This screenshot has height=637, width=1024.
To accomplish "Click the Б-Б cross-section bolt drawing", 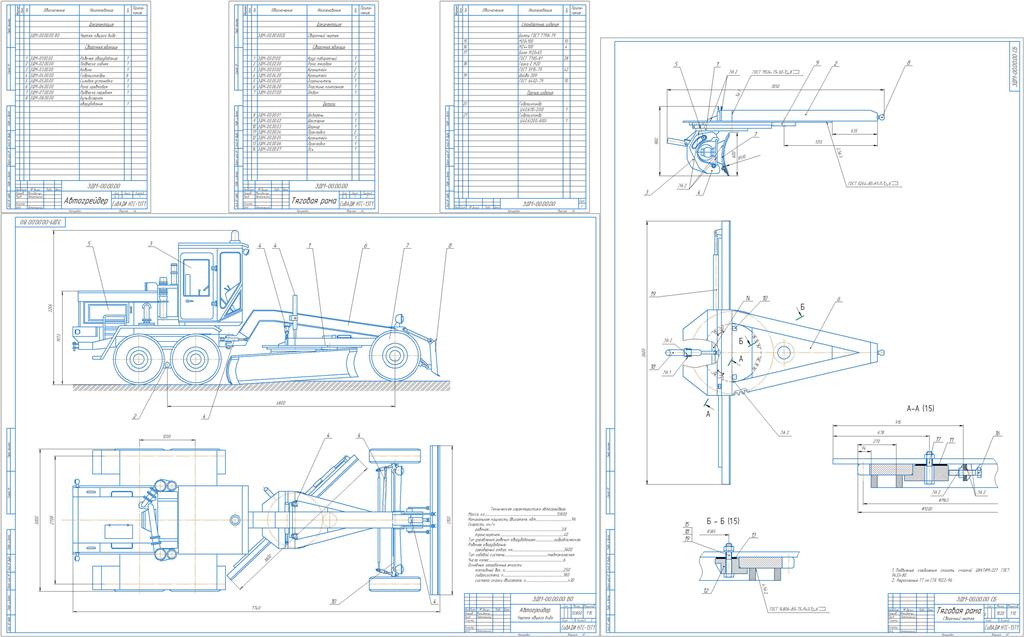I will click(x=751, y=562).
